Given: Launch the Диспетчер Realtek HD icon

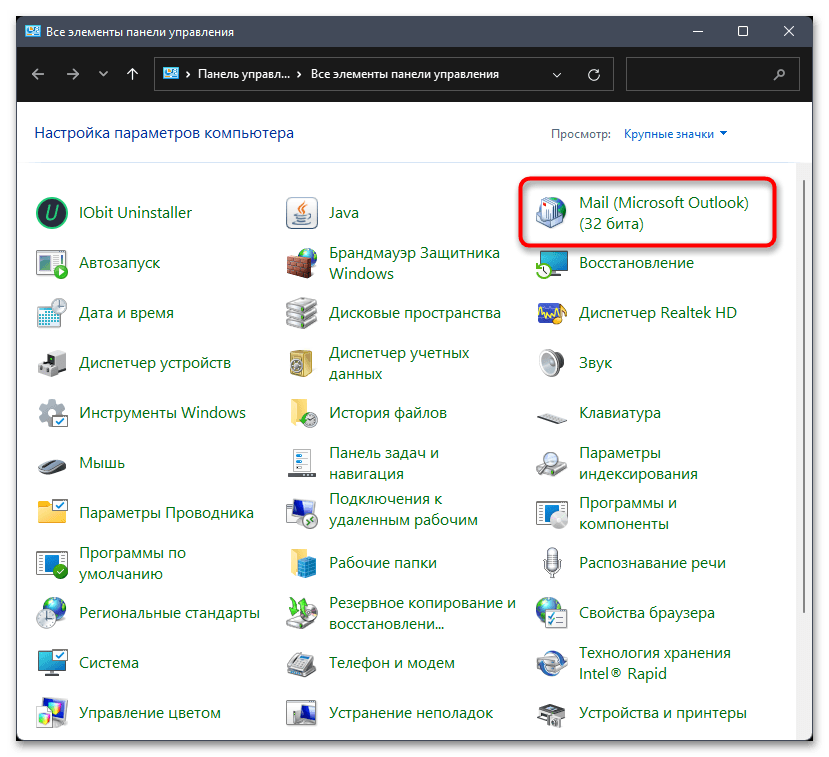Looking at the screenshot, I should (x=551, y=313).
